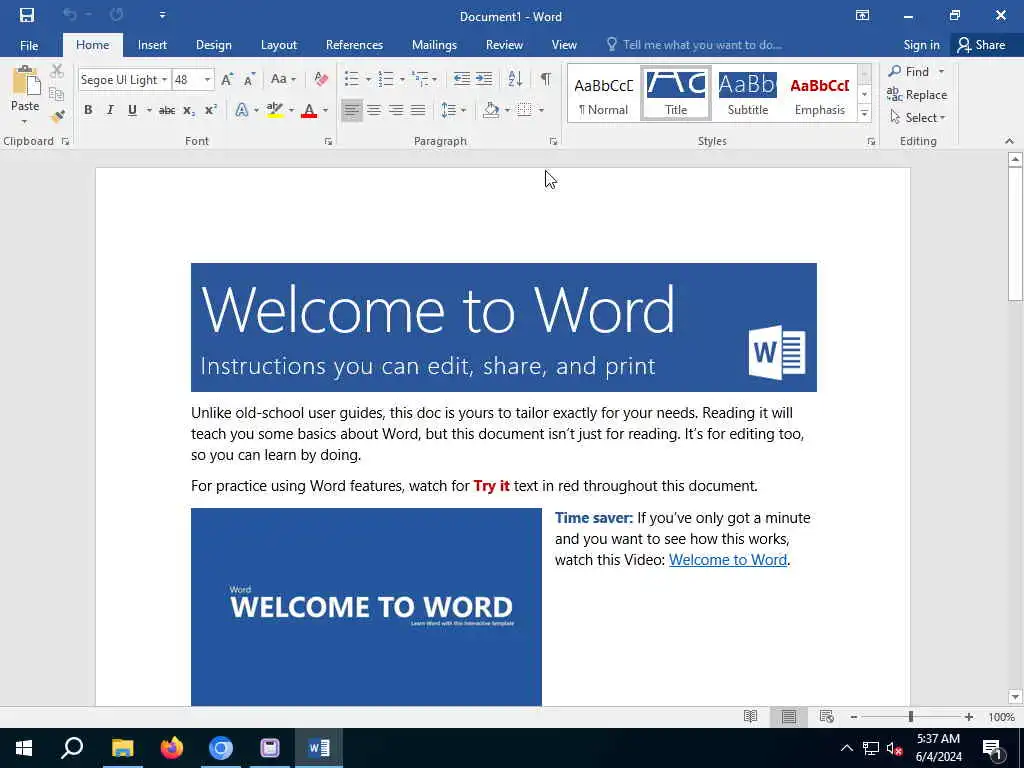The image size is (1024, 768).
Task: Justify the paragraph text
Action: pos(418,110)
